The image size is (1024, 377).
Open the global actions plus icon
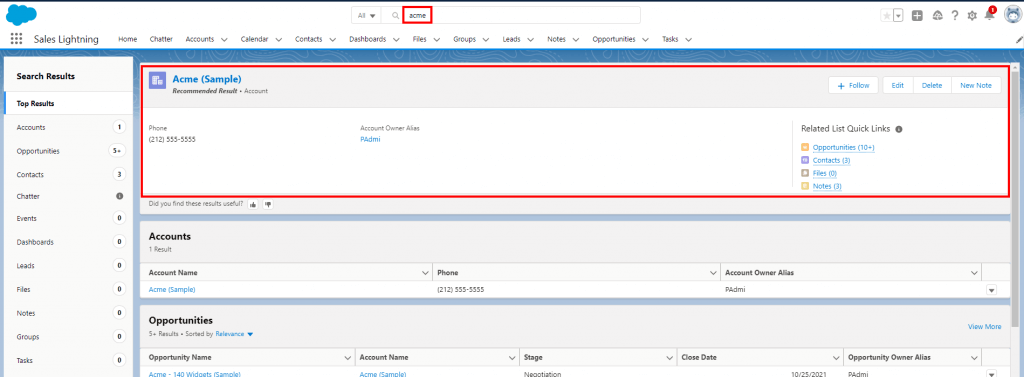917,16
